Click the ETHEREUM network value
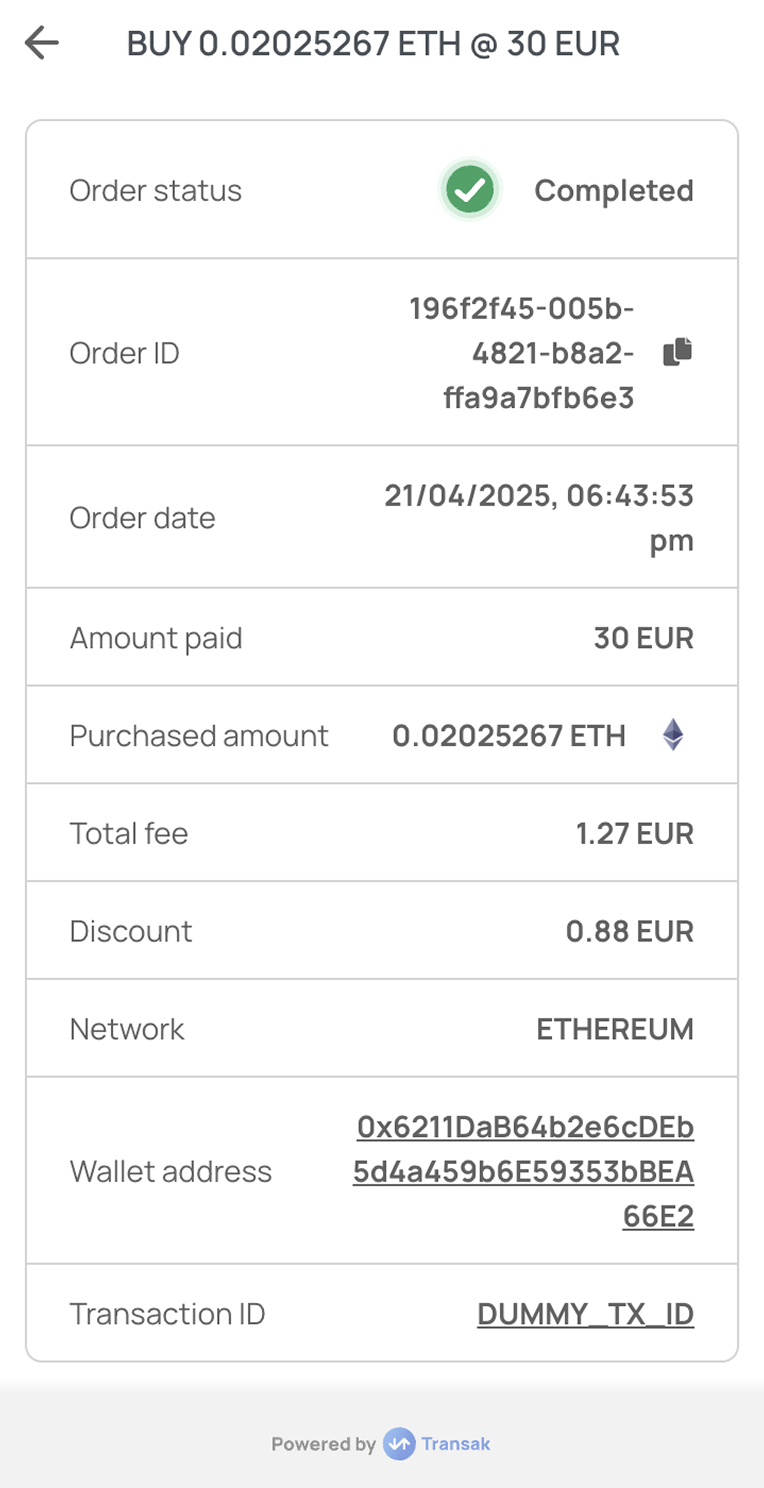The height and width of the screenshot is (1488, 764). pos(615,1029)
